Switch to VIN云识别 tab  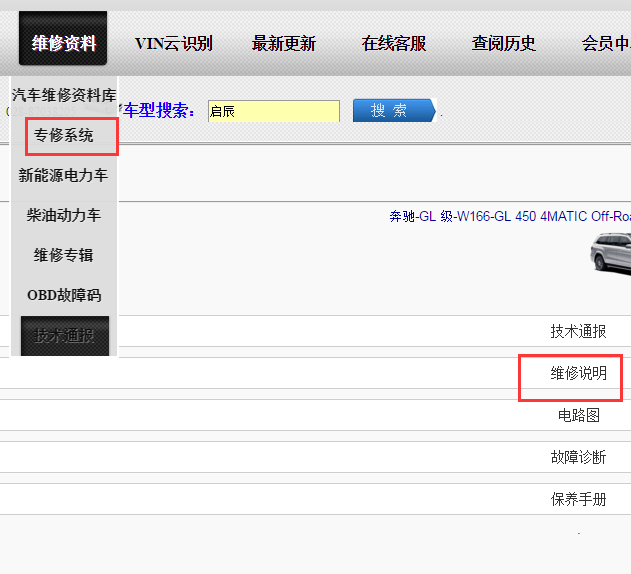[x=173, y=43]
